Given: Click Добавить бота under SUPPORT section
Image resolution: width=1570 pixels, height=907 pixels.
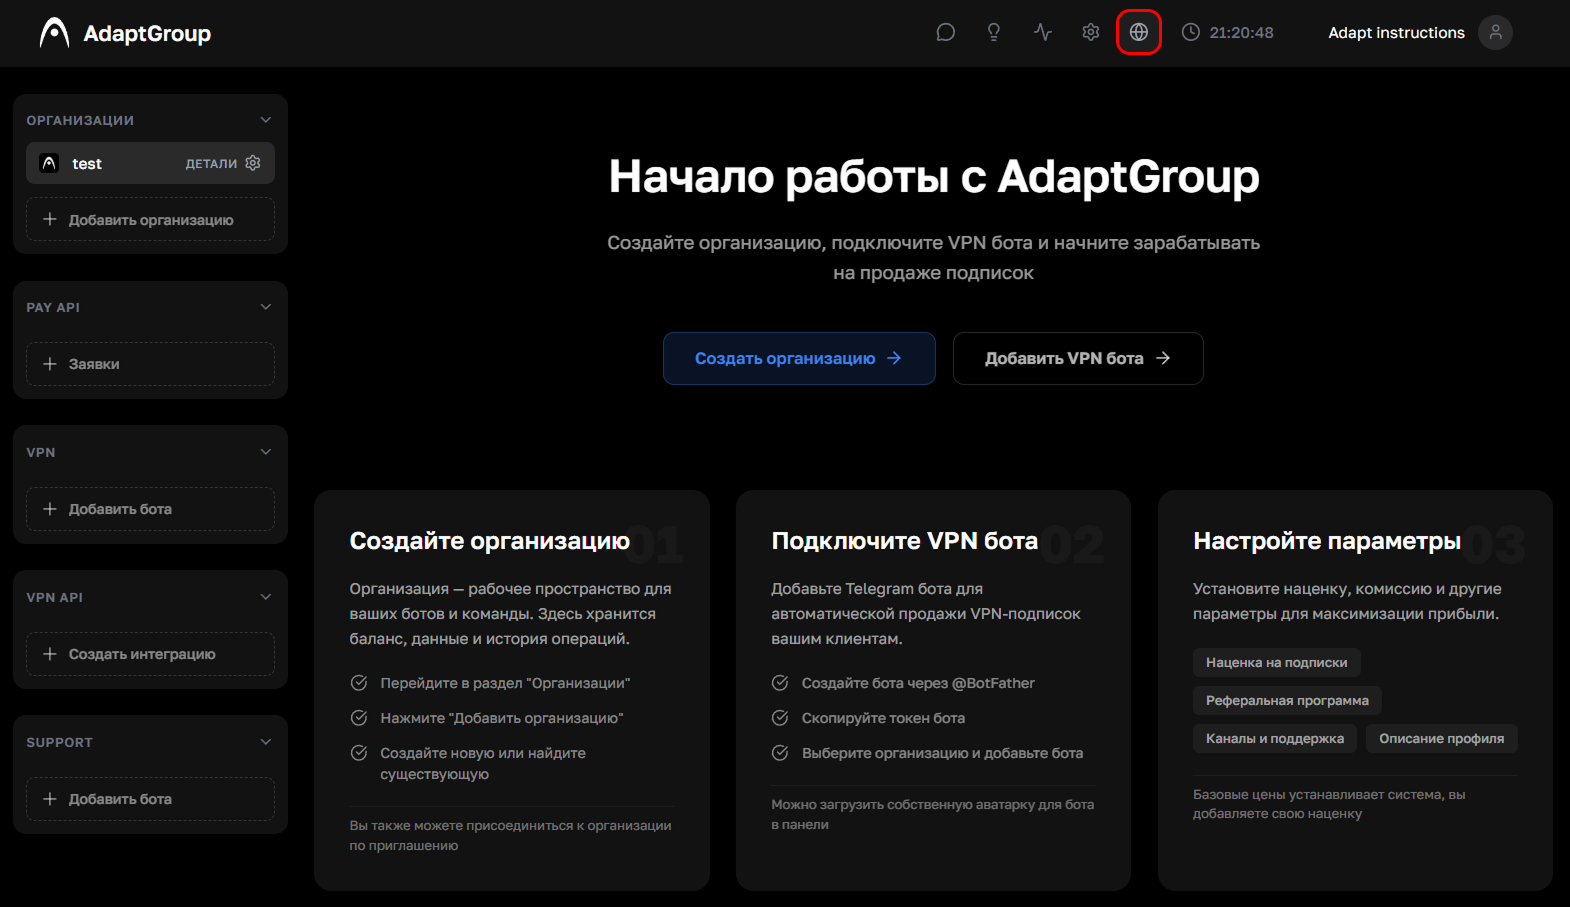Looking at the screenshot, I should [x=150, y=799].
